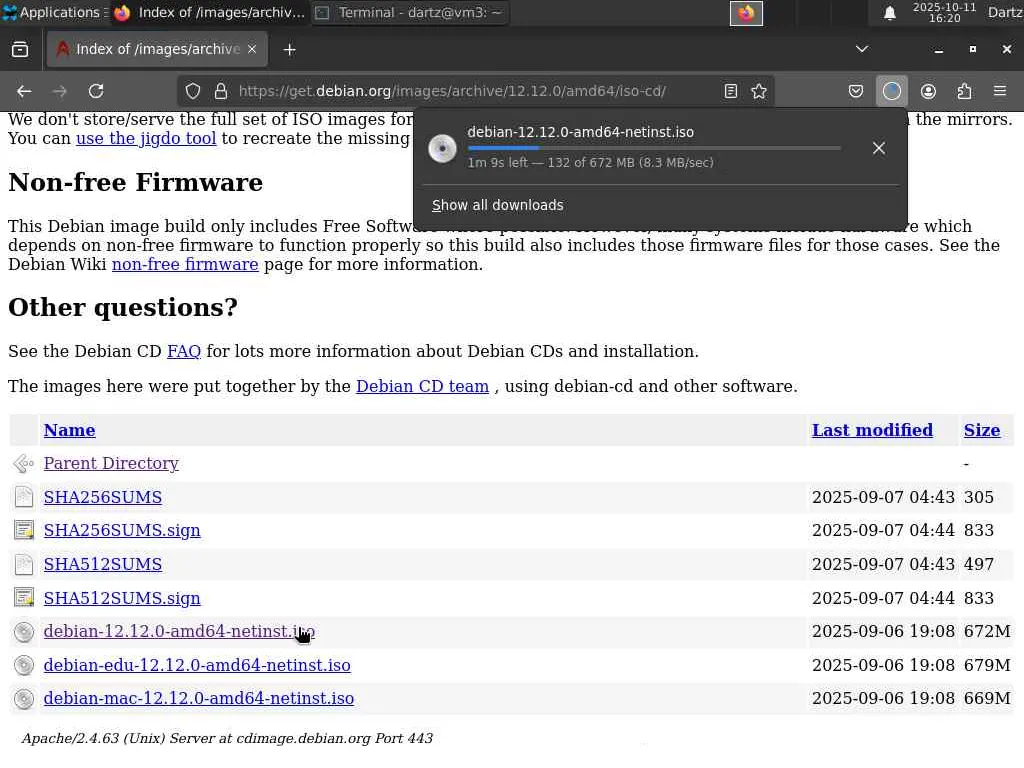Click the Firefox reload page icon
This screenshot has height=768, width=1024.
tap(96, 91)
